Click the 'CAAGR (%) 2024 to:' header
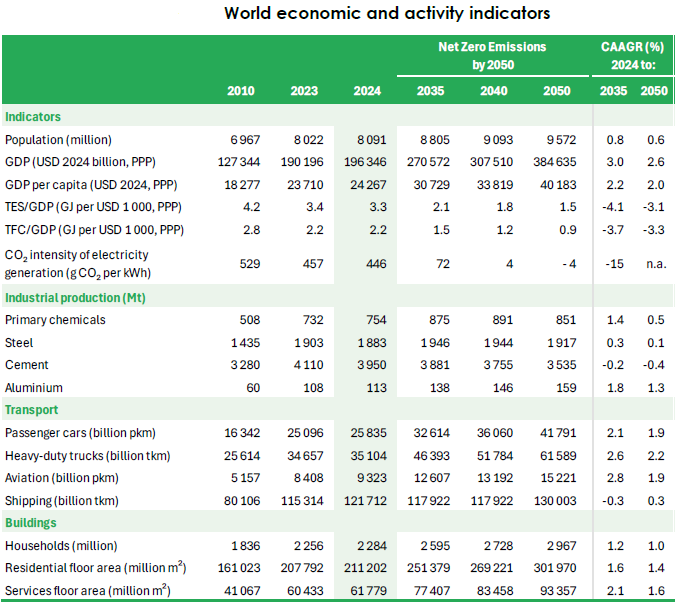679x607 pixels. (632, 56)
